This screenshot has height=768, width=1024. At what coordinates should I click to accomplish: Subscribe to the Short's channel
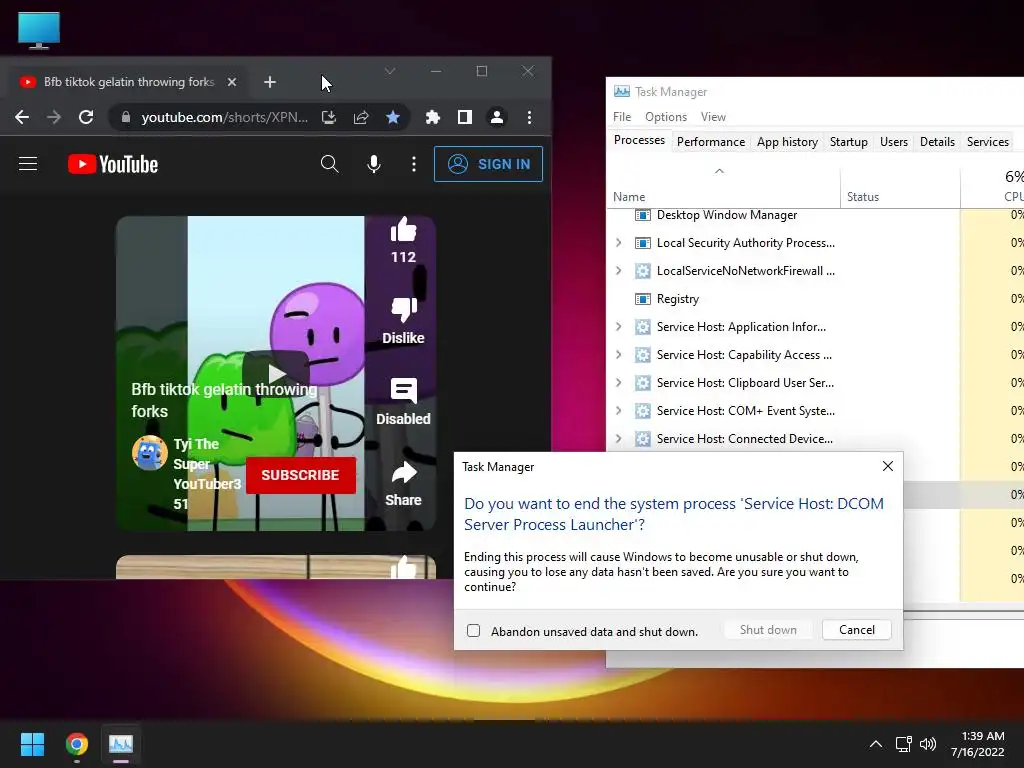point(300,475)
